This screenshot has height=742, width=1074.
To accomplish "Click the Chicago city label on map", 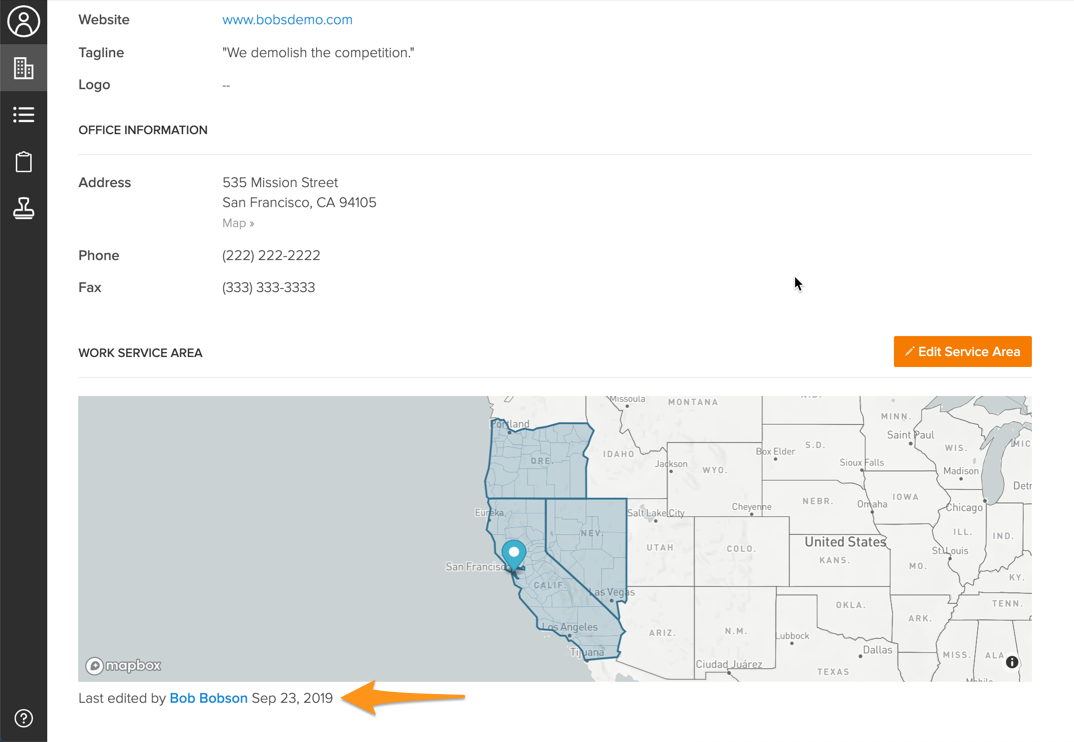I will [964, 508].
